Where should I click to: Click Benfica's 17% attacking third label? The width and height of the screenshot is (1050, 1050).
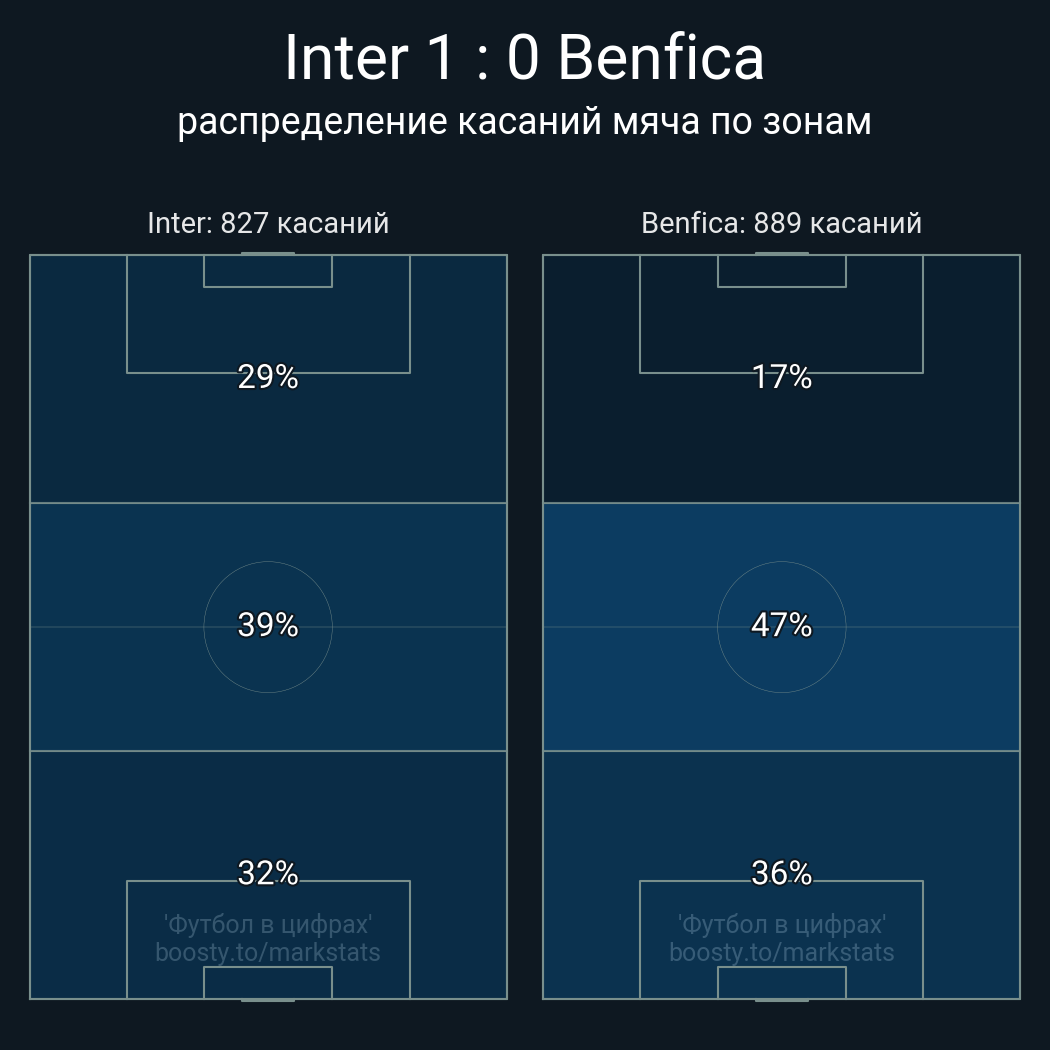781,377
